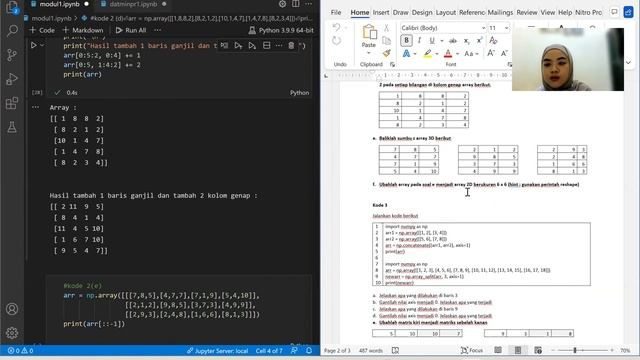Open the Testing flask view
Viewport: 640px width, 360px height.
pos(12,127)
